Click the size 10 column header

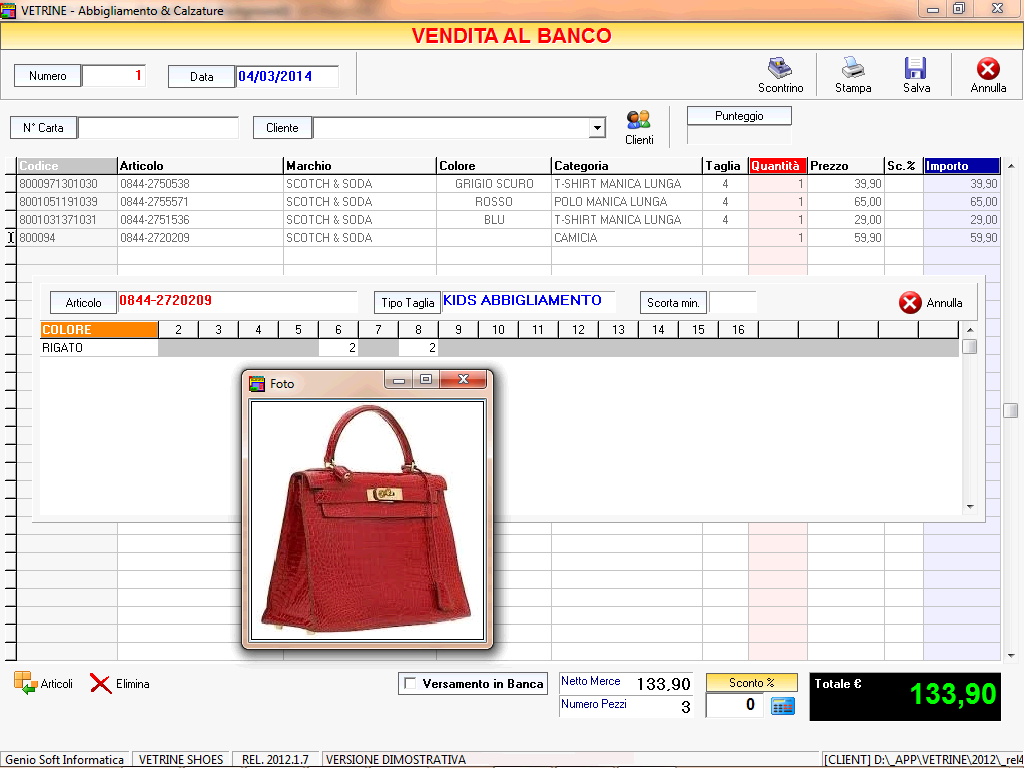pyautogui.click(x=498, y=330)
